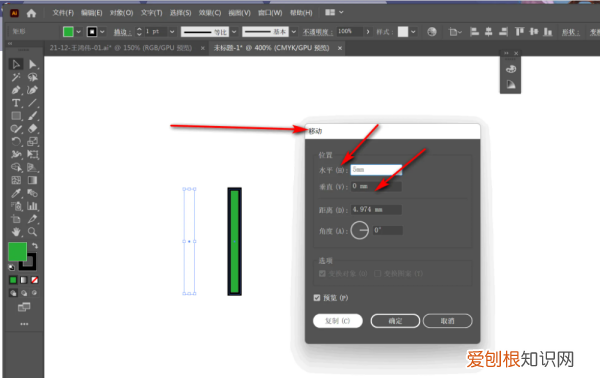
Task: Select the Hand tool
Action: (16, 232)
